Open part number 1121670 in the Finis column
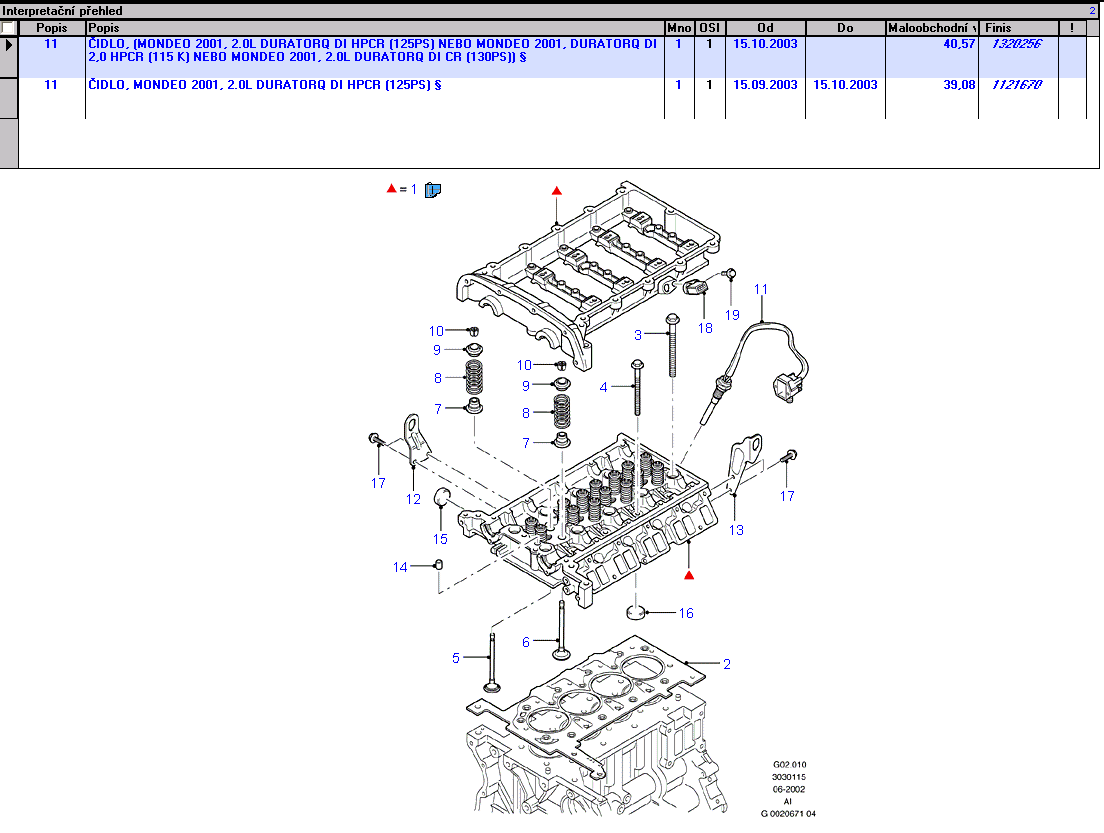 coord(1016,85)
